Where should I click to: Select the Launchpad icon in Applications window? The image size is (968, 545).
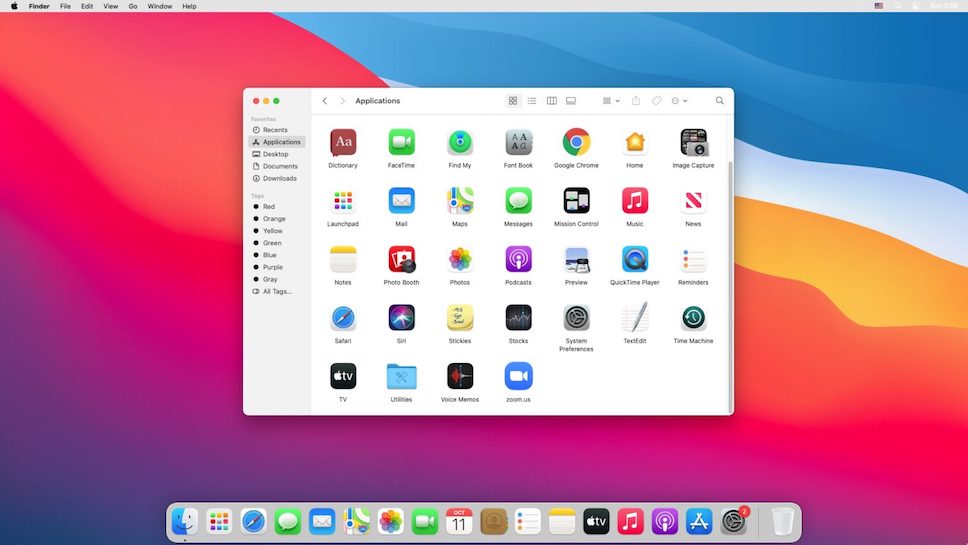point(343,201)
